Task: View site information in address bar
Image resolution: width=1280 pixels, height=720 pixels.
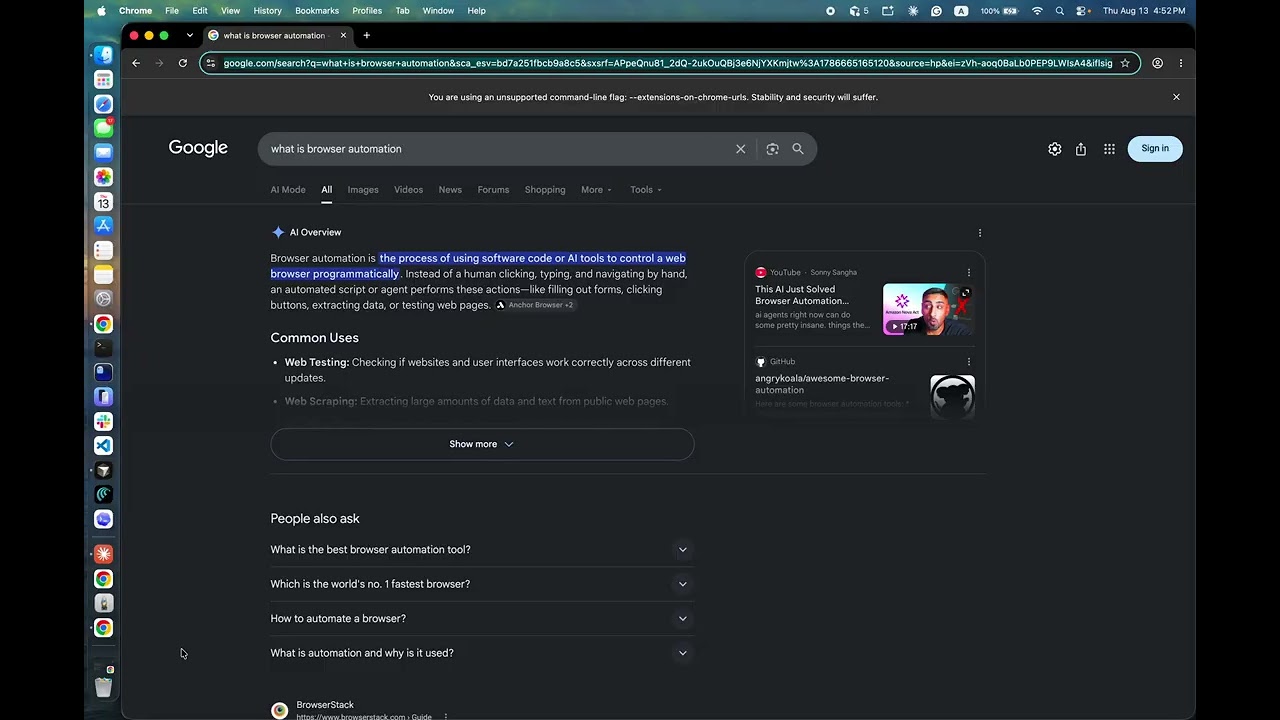Action: click(210, 63)
